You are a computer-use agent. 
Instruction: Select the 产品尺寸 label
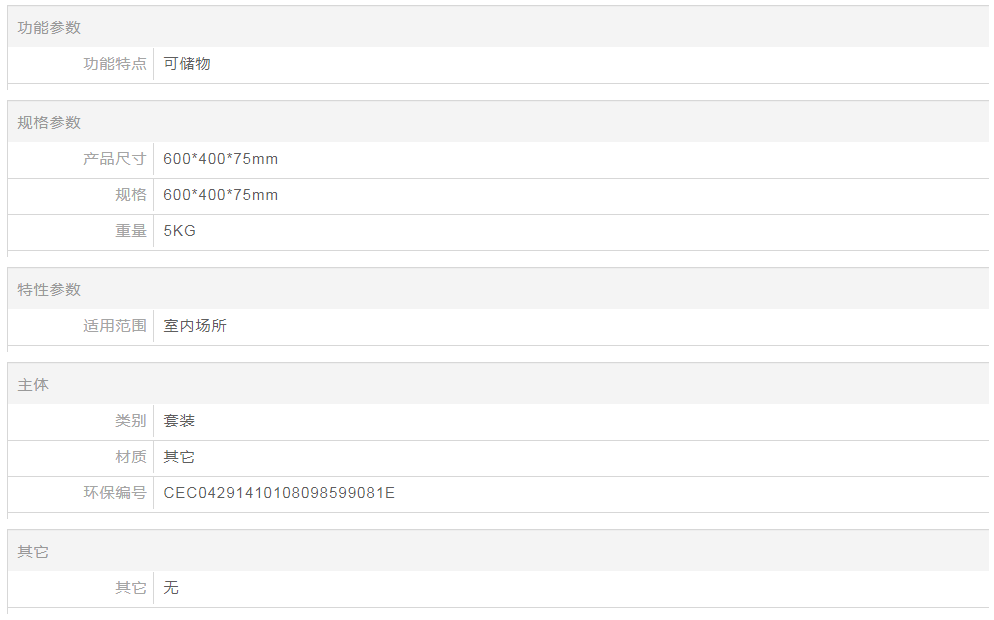click(115, 159)
